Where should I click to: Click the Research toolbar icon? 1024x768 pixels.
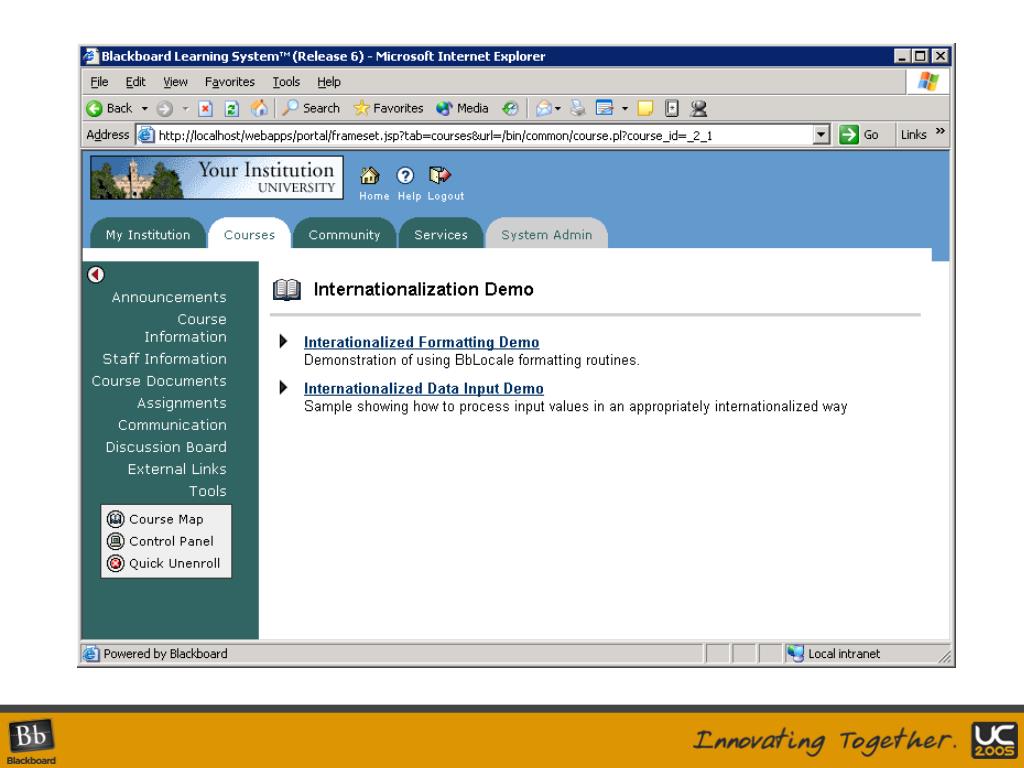(672, 108)
